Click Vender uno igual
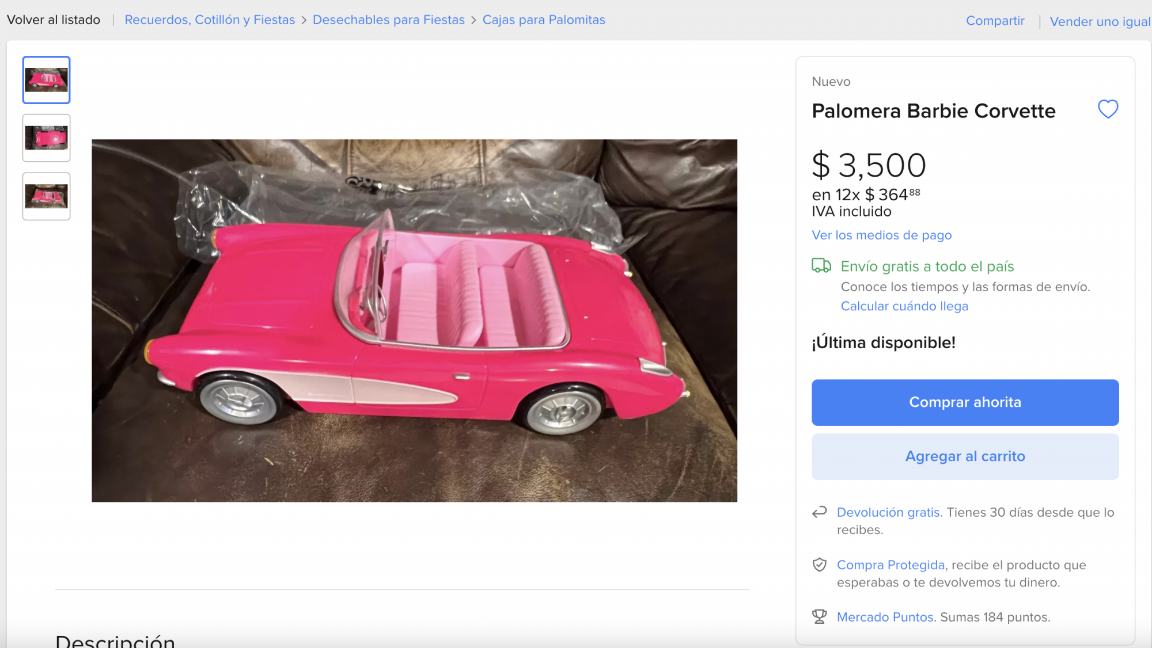Screen dimensions: 1152x648 [x=1100, y=21]
